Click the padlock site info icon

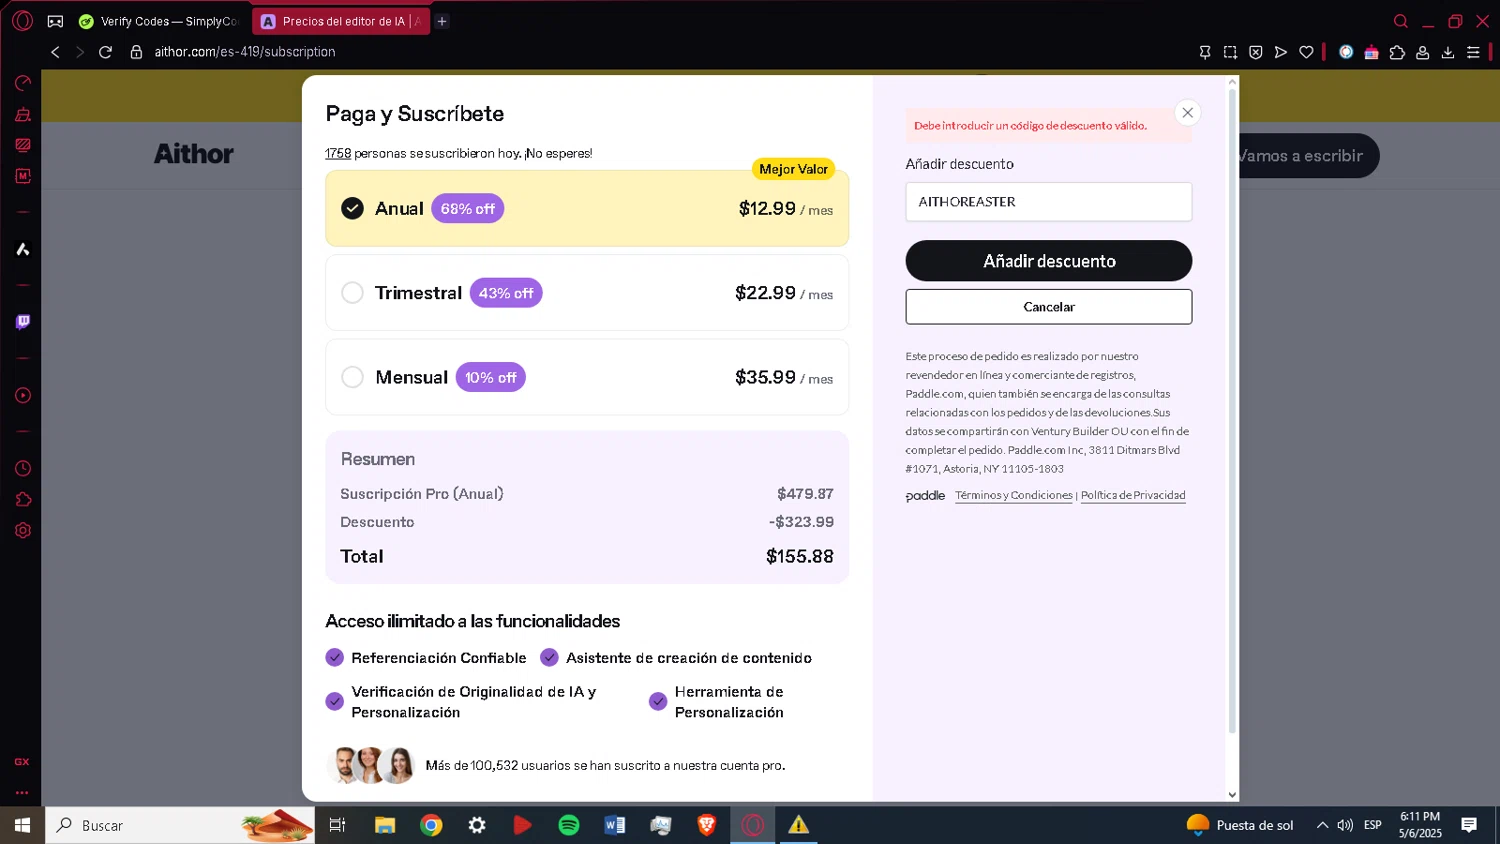click(x=136, y=52)
